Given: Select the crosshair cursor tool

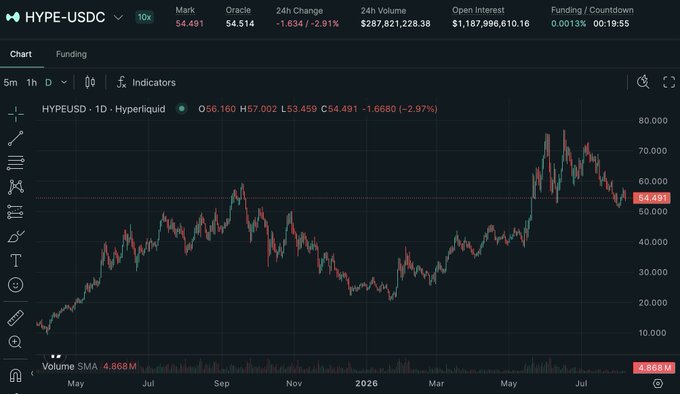Looking at the screenshot, I should pyautogui.click(x=16, y=114).
